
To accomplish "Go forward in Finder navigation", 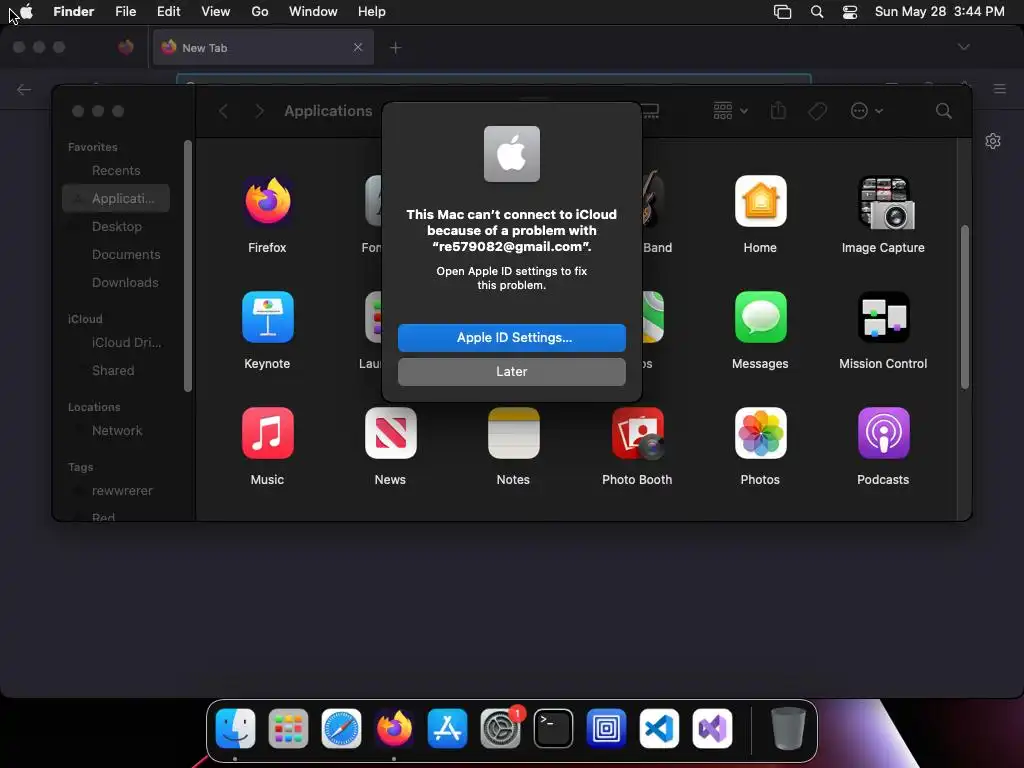I will pyautogui.click(x=259, y=111).
